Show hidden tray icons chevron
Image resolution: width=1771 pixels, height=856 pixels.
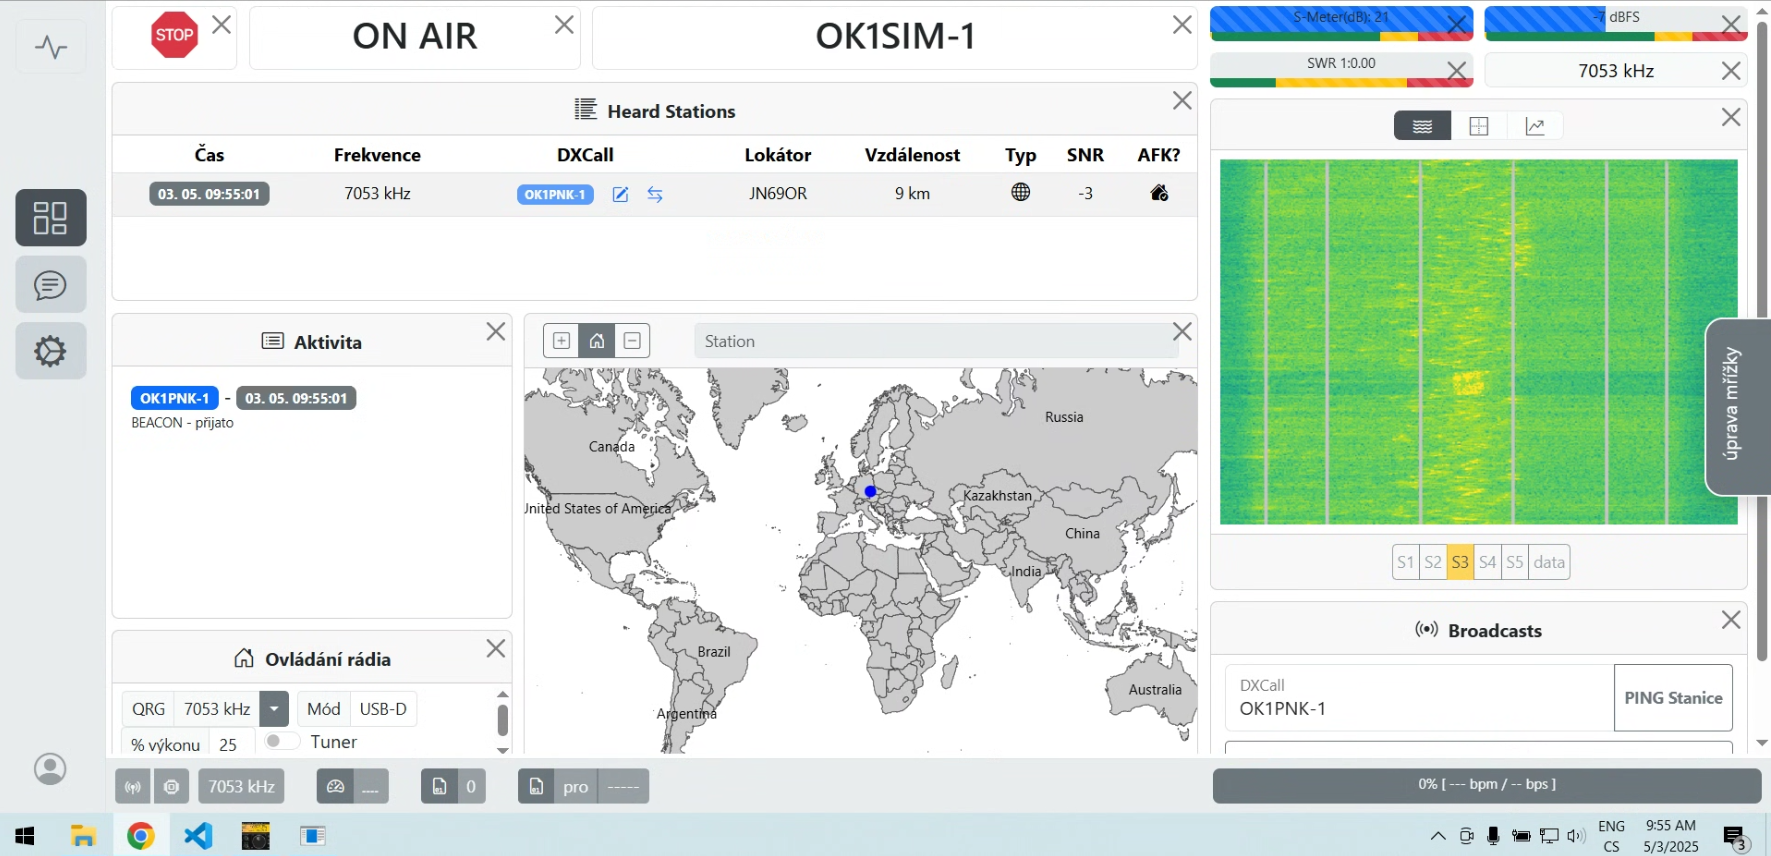point(1437,836)
